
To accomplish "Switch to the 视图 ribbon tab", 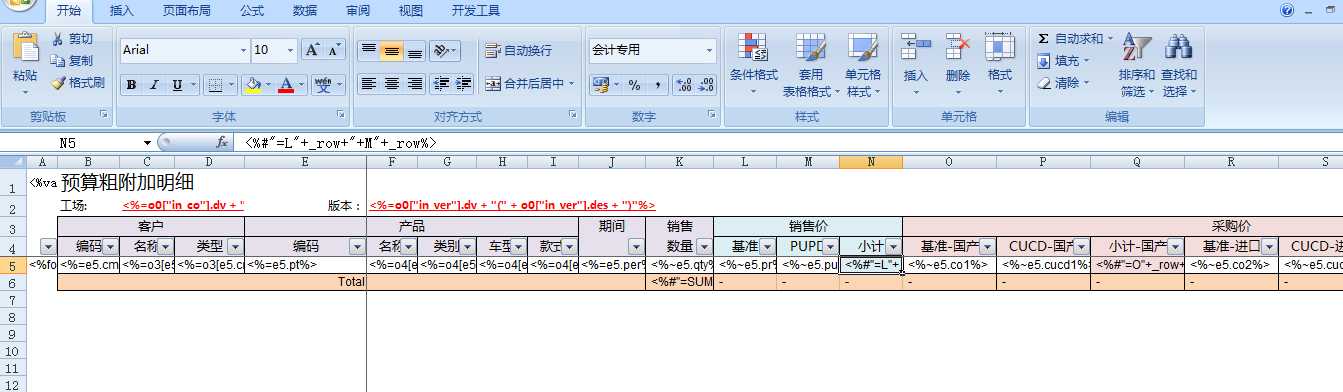I will tap(411, 11).
